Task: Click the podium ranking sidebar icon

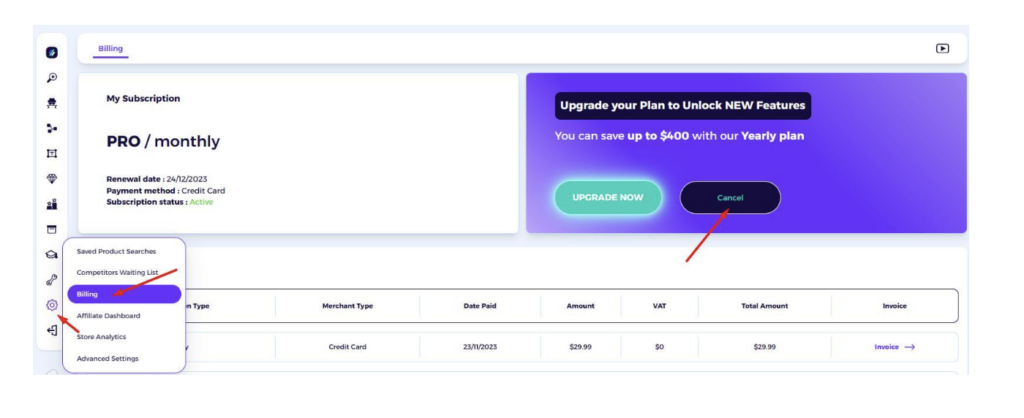Action: coord(52,204)
